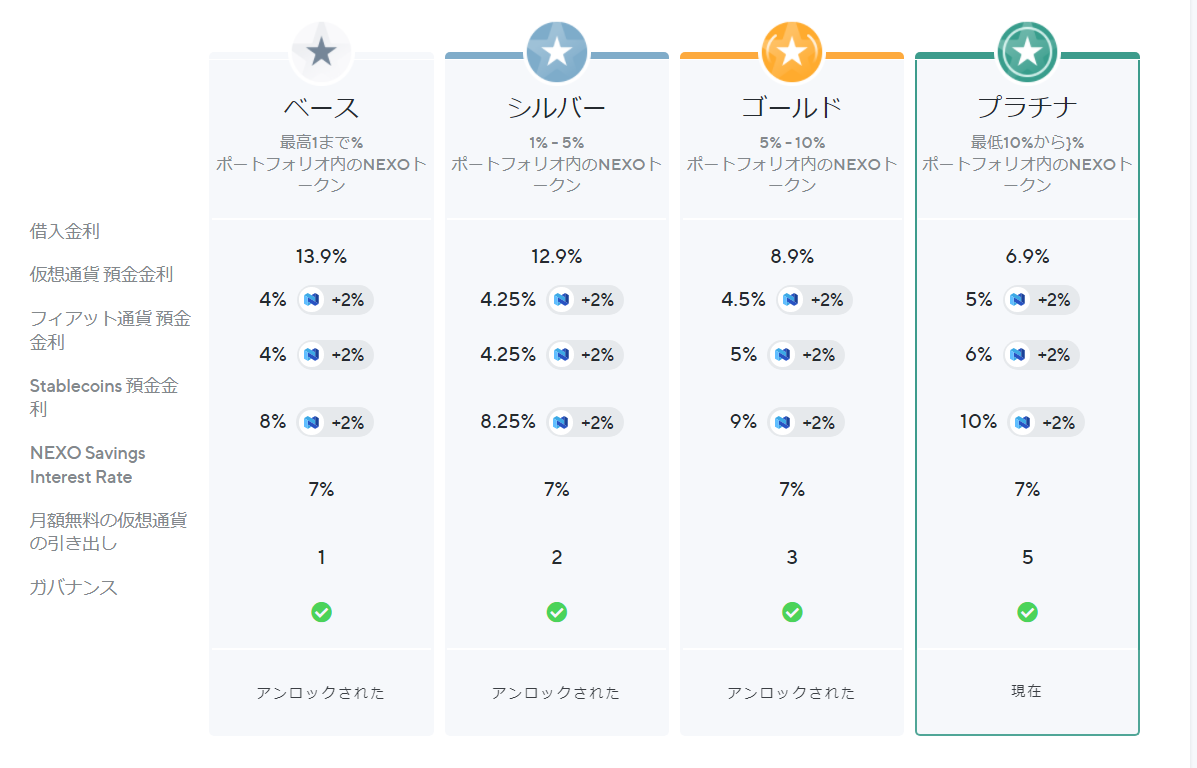Click アンロックされた under the Gold column
The width and height of the screenshot is (1197, 768).
coord(792,693)
